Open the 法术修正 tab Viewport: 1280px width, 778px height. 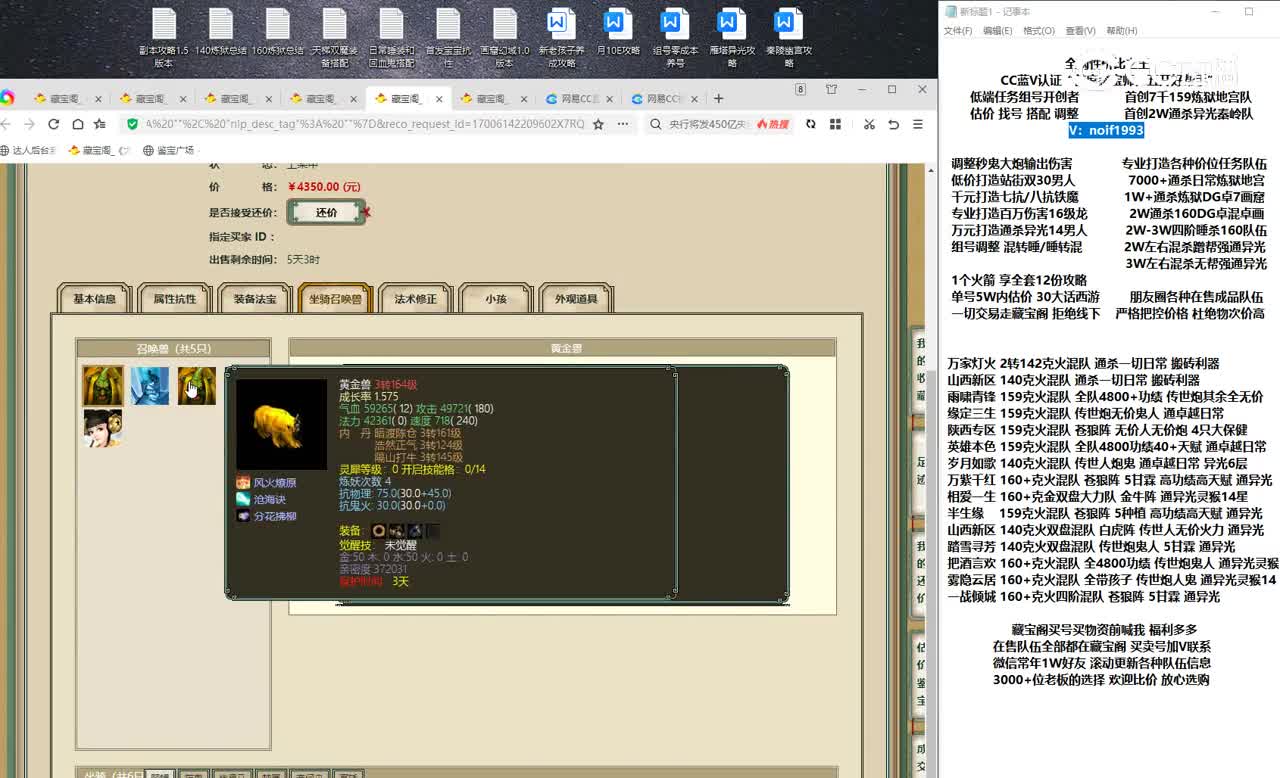tap(415, 299)
